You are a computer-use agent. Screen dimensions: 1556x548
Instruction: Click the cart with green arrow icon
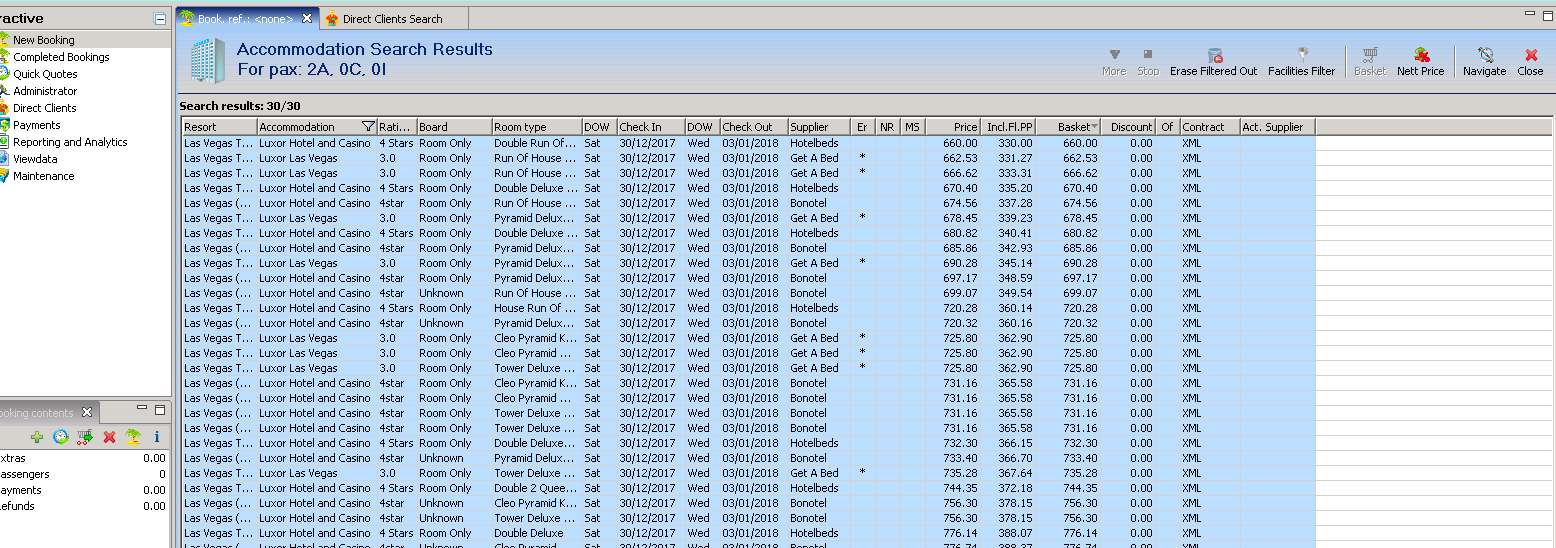[85, 437]
